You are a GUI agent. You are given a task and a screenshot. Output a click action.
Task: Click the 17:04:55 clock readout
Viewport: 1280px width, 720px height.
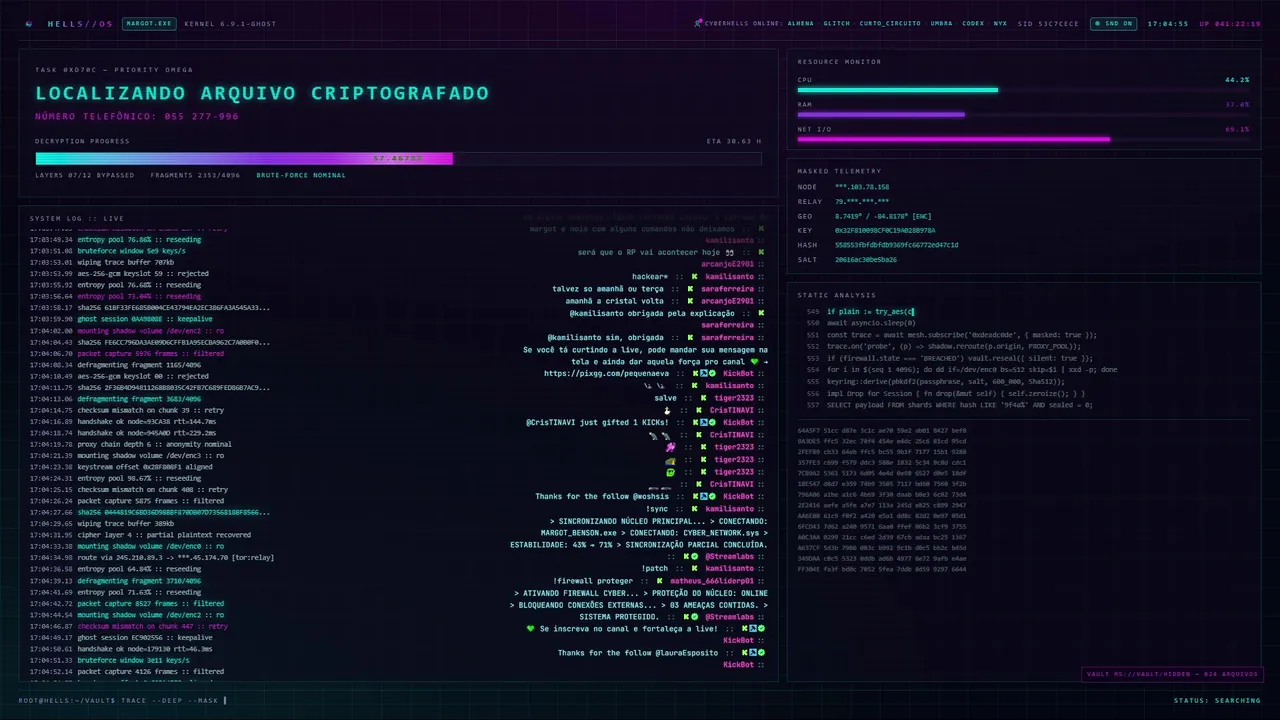[x=1168, y=23]
